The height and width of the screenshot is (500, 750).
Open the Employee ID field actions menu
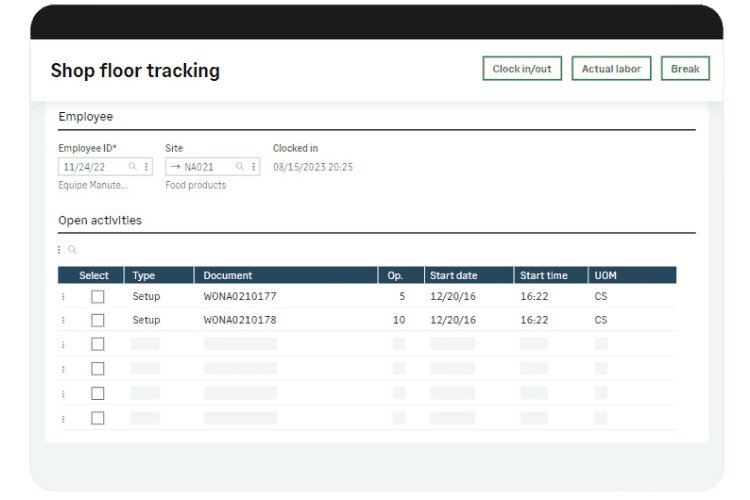coord(146,167)
